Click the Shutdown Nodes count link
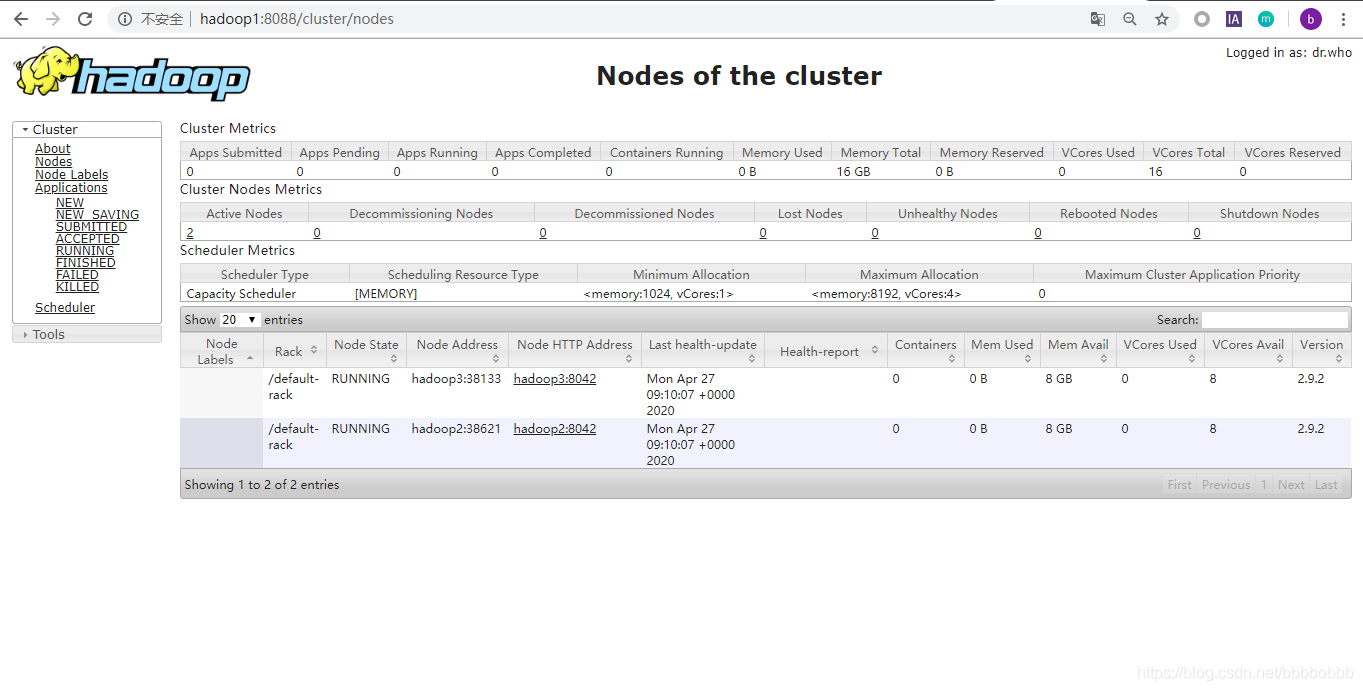The image size is (1363, 691). 1197,233
